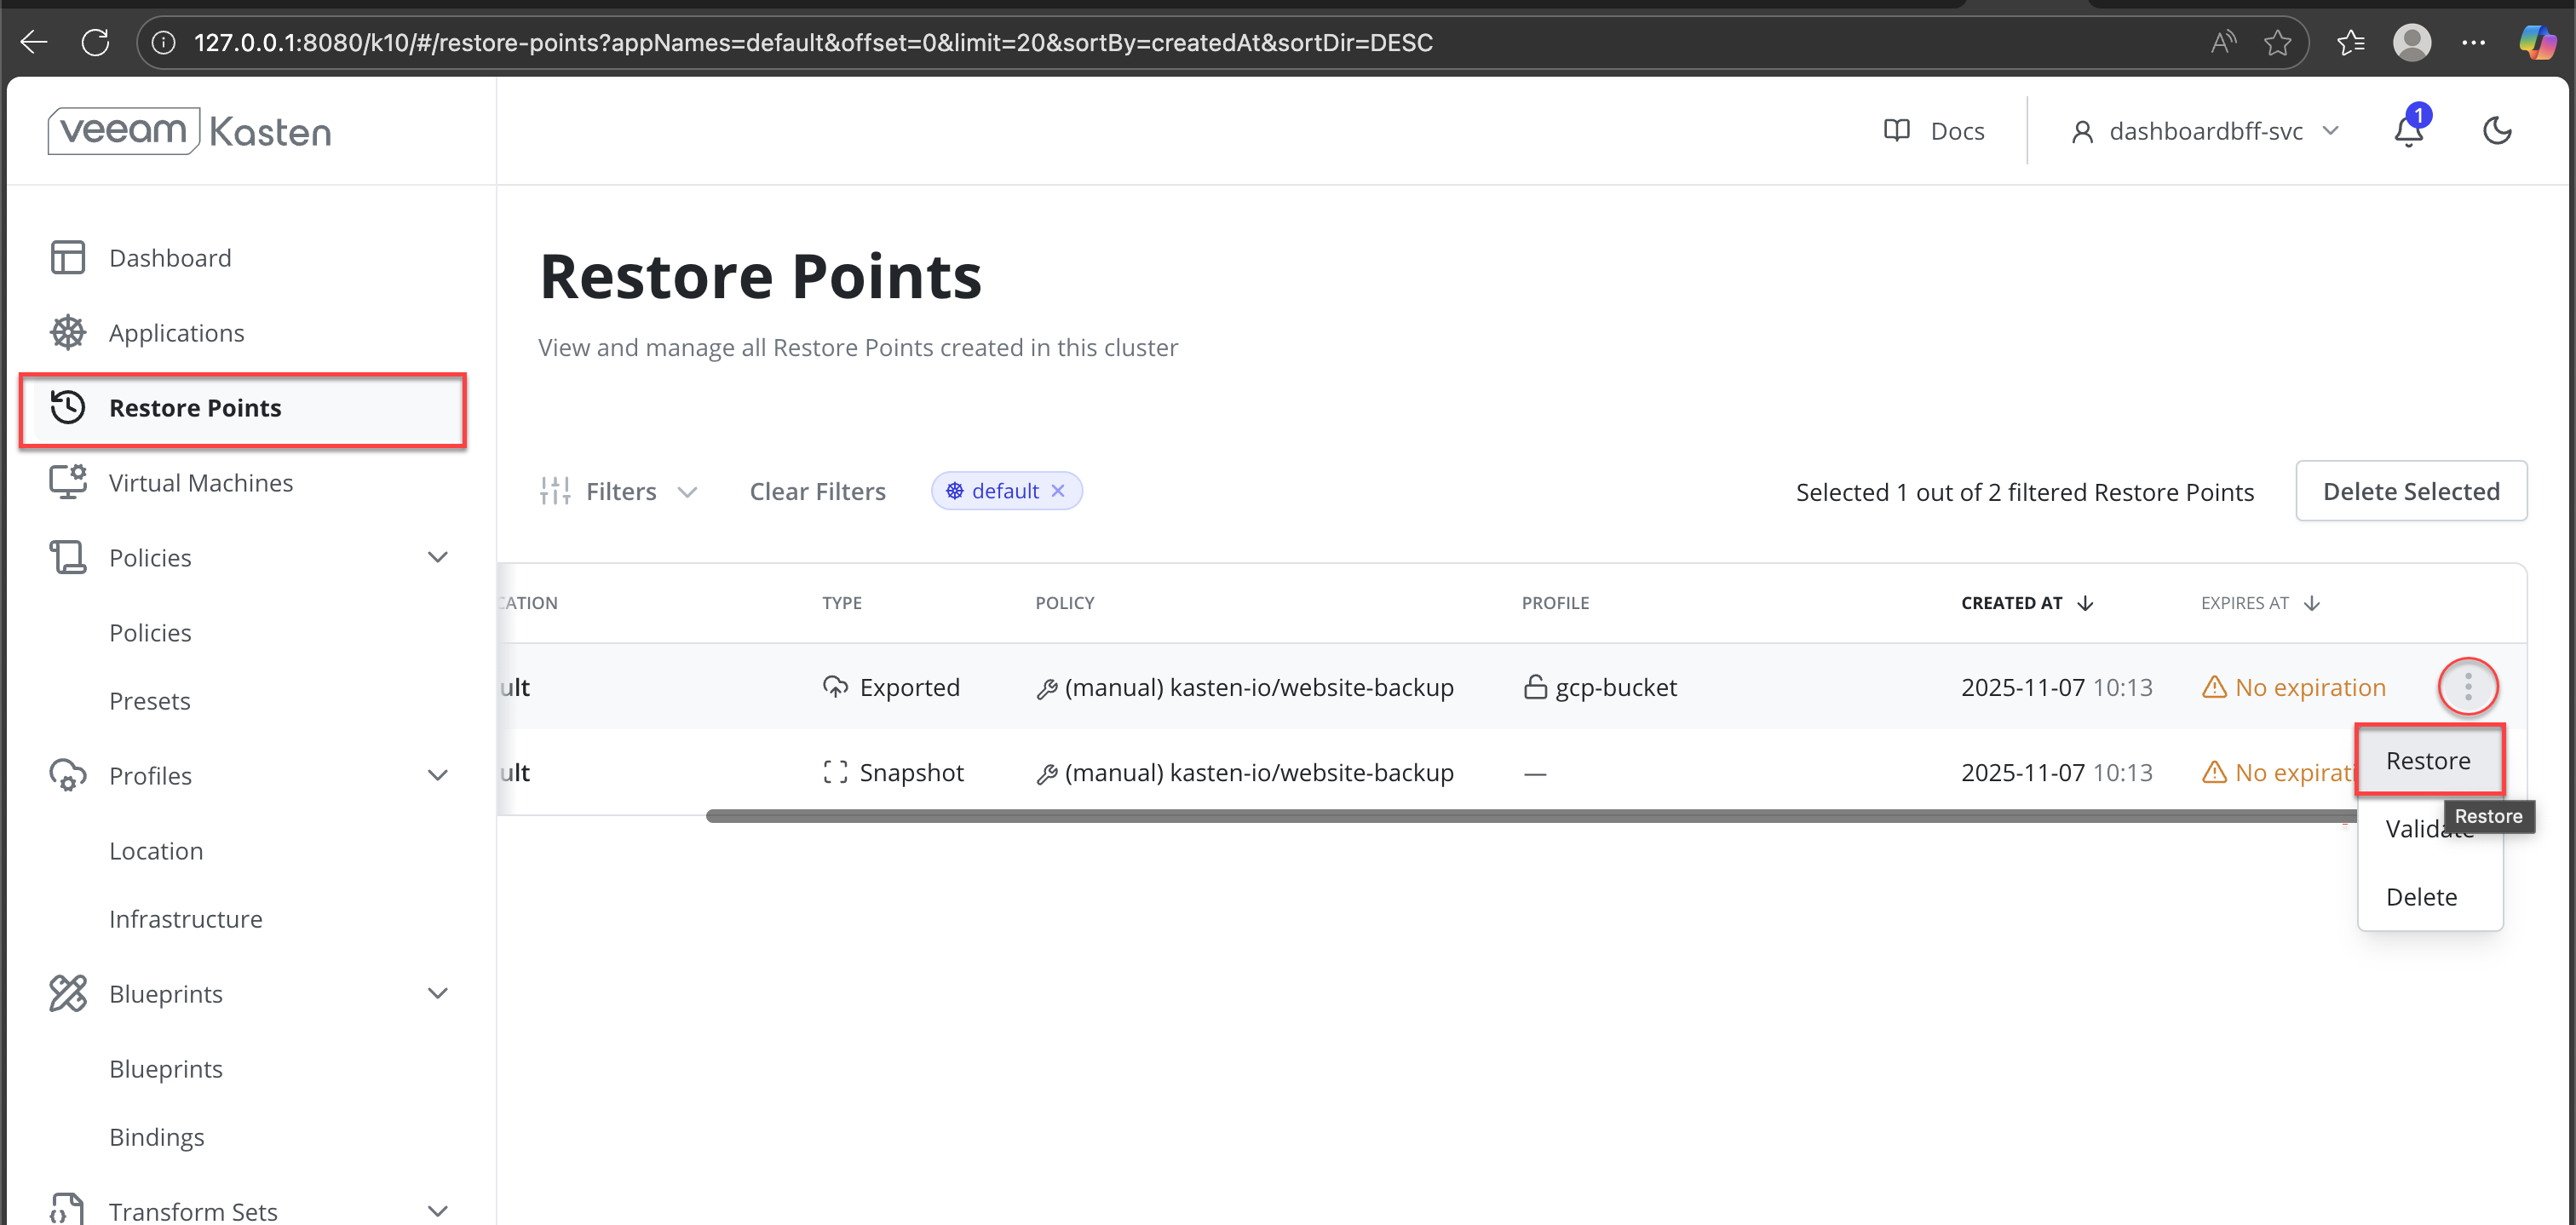The width and height of the screenshot is (2576, 1225).
Task: Click the browser address bar URL
Action: (812, 42)
